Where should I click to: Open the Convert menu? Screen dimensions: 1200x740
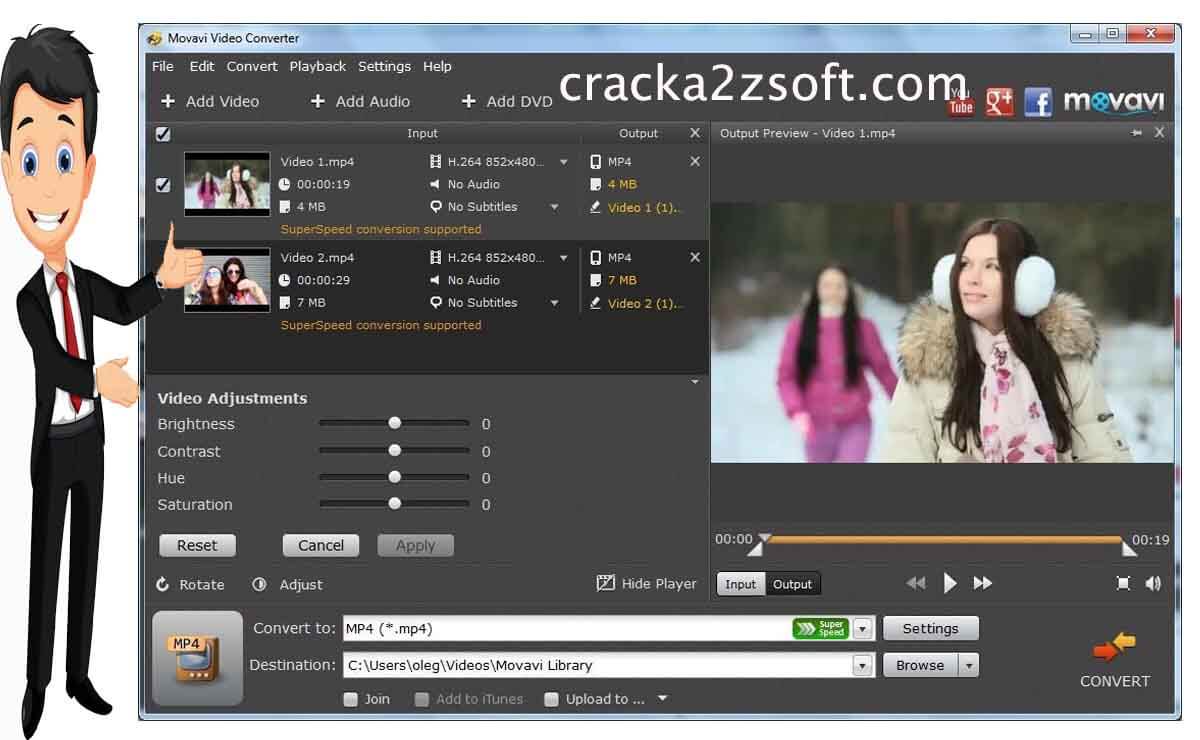(252, 66)
